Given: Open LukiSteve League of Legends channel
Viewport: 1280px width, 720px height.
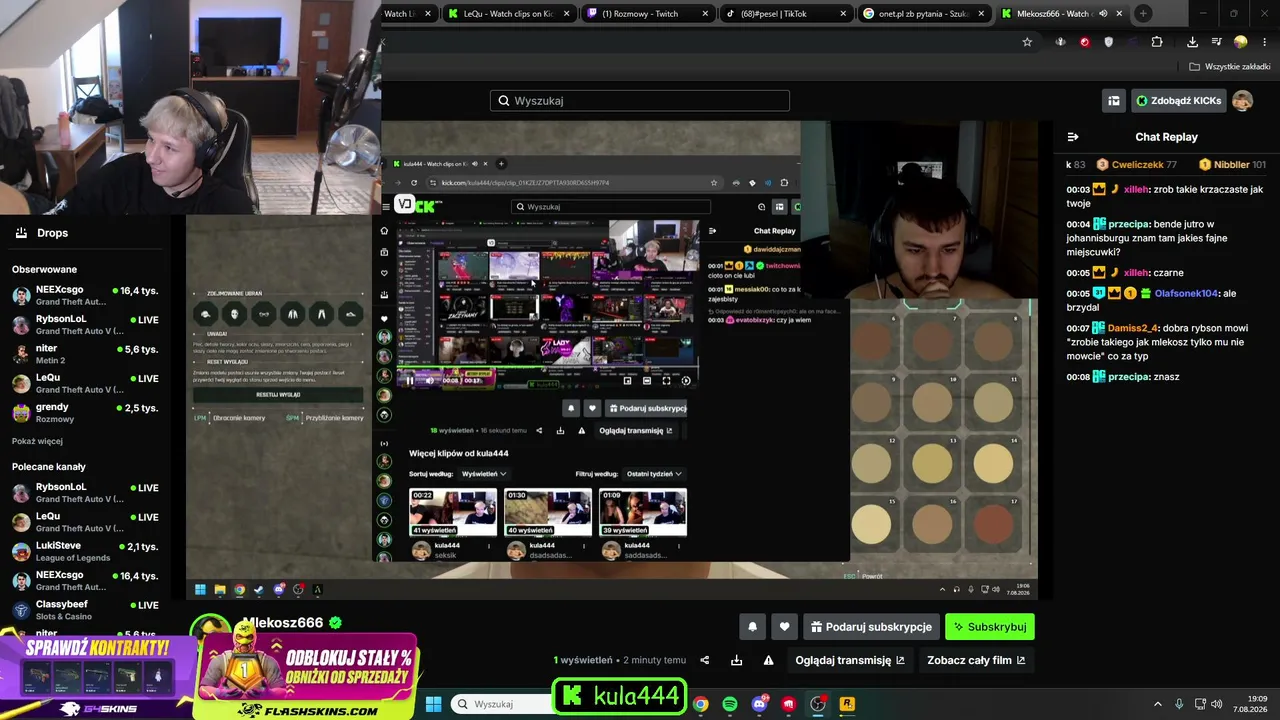Looking at the screenshot, I should [x=85, y=551].
